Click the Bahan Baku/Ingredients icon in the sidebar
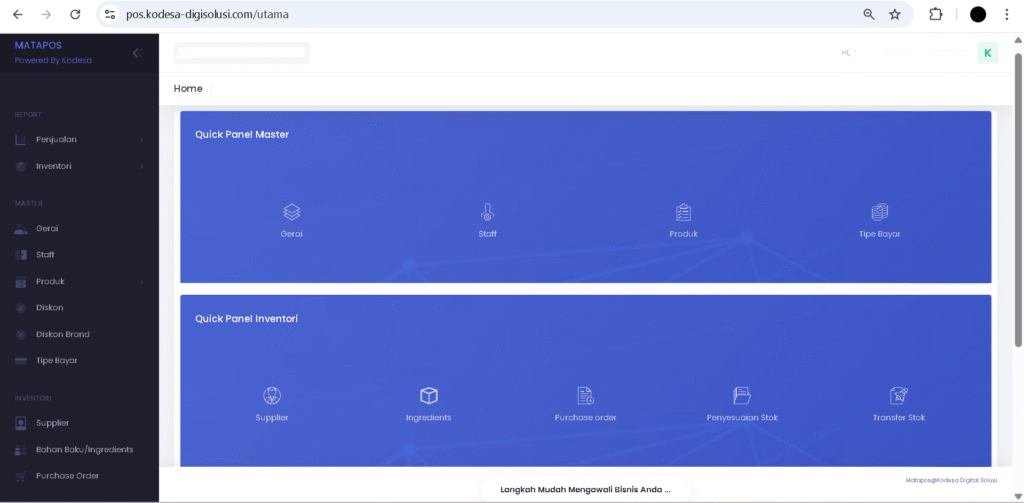Image resolution: width=1024 pixels, height=503 pixels. (x=21, y=450)
